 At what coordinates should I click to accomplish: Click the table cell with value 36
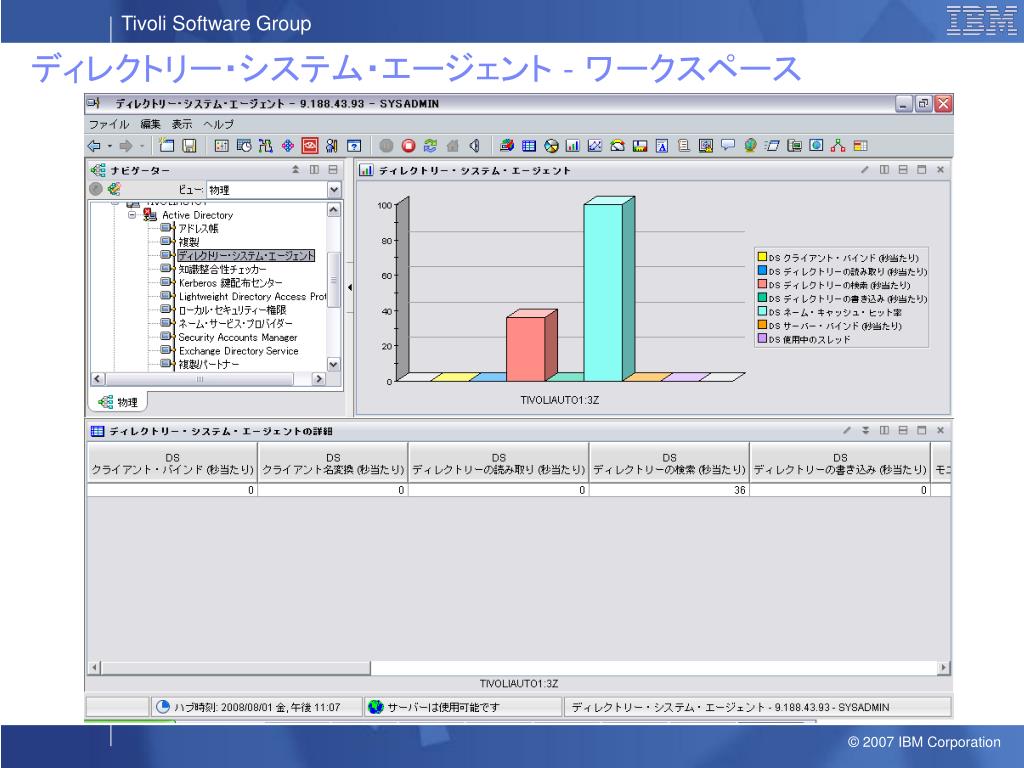pos(669,490)
